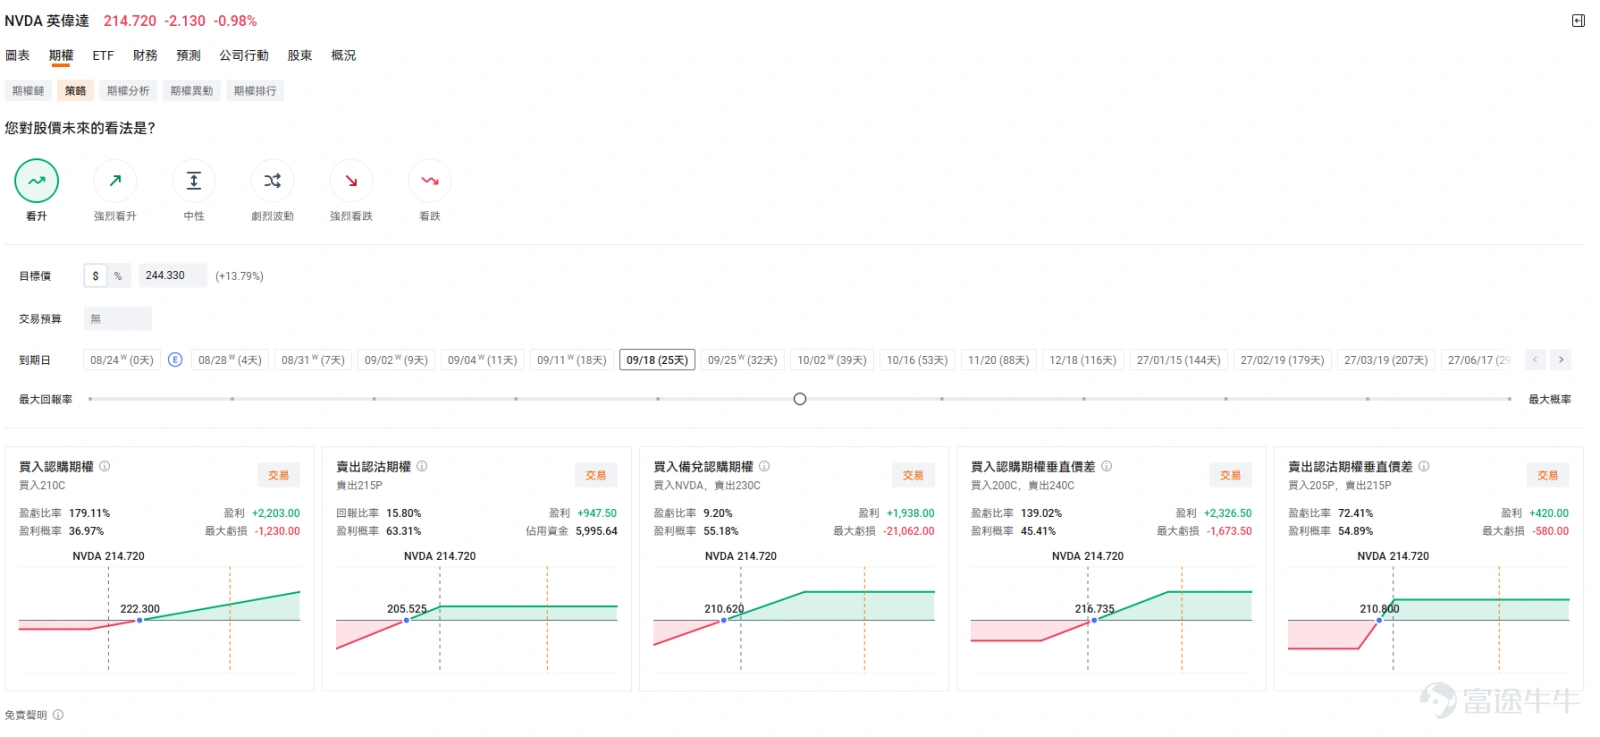Select expiry date 27/02/19 (179天)
1600x737 pixels.
1282,360
